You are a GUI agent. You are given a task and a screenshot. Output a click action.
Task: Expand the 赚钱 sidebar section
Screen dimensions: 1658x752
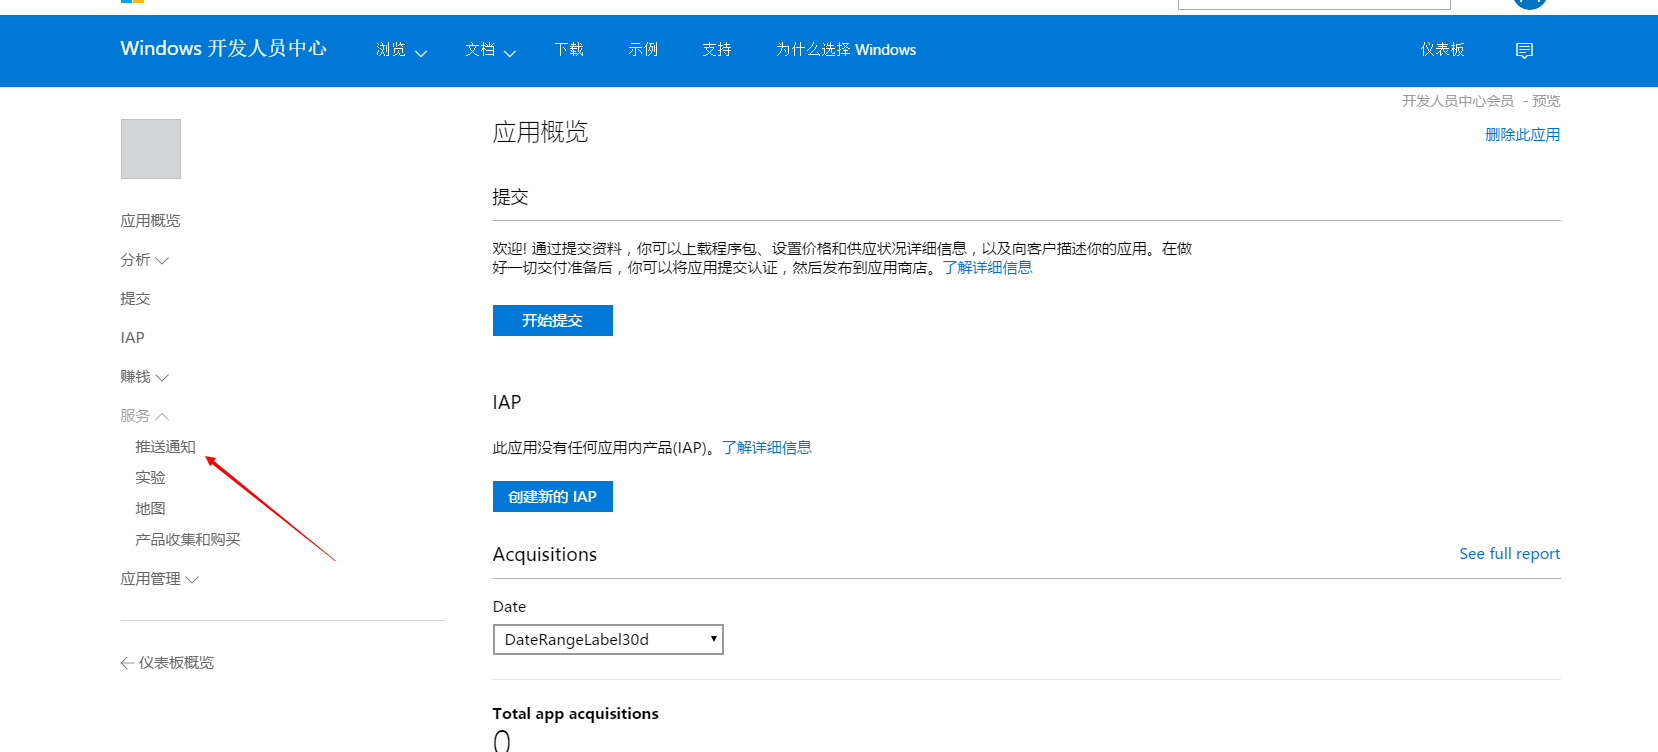(145, 377)
